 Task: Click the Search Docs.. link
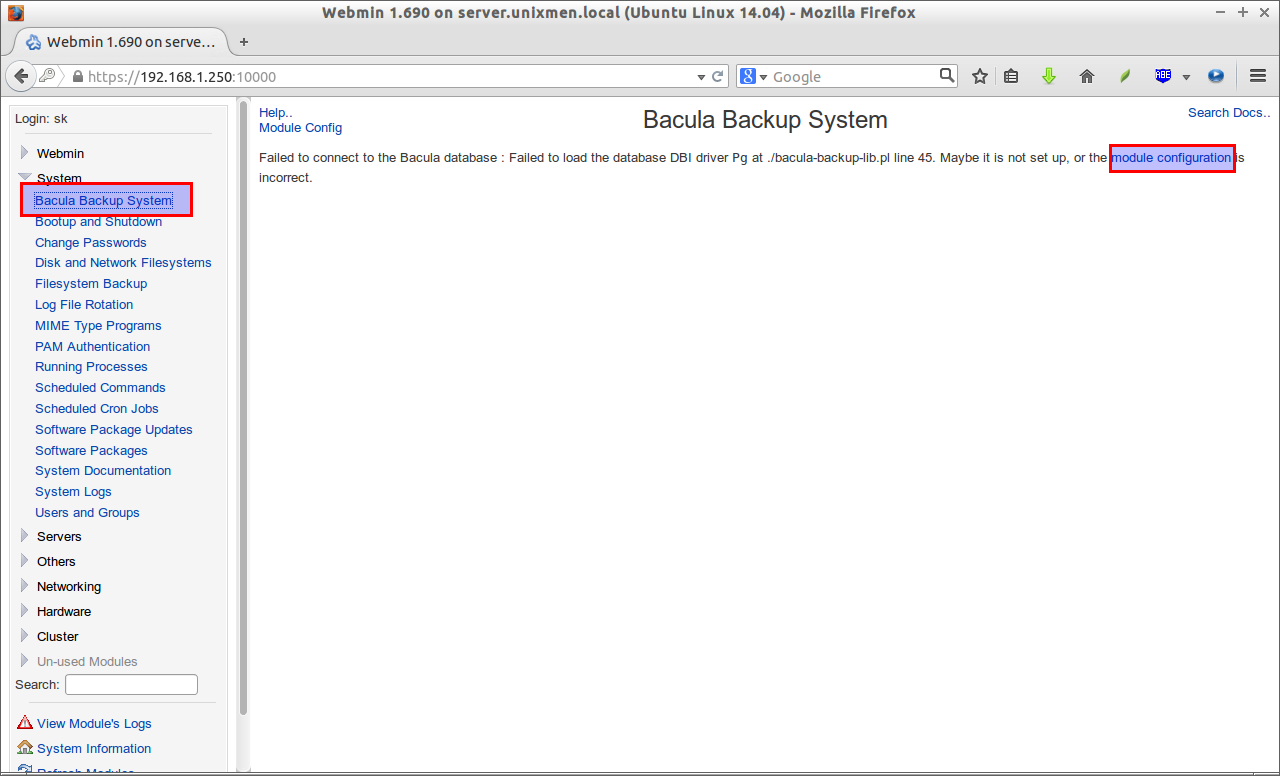(1229, 113)
